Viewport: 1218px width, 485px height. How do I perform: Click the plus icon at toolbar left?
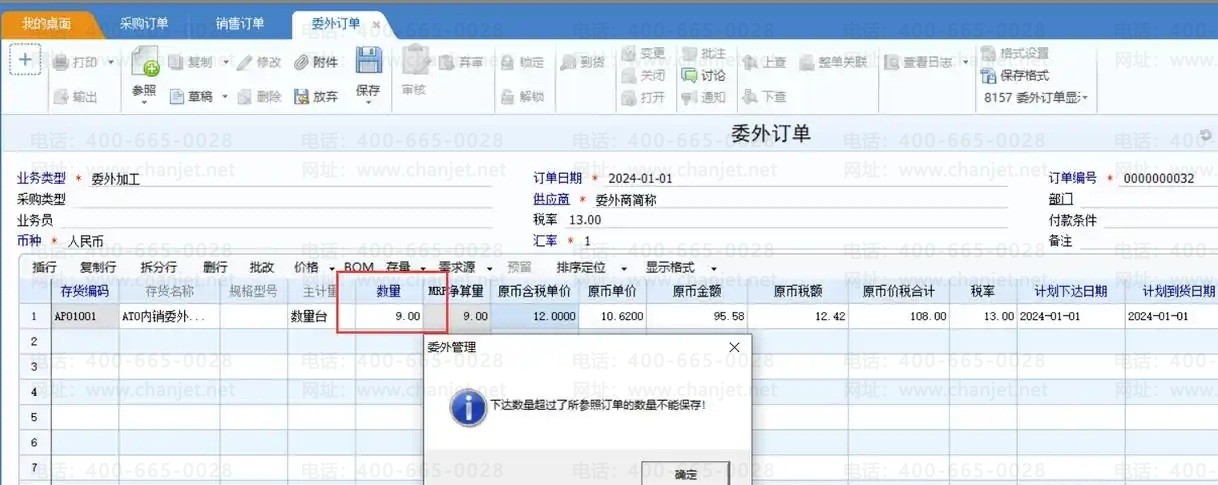point(25,60)
